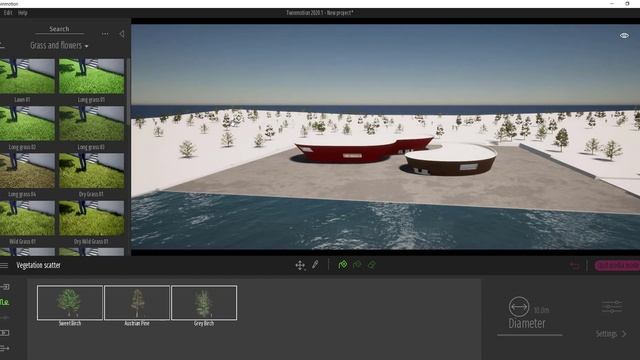Click the Settings label text
The height and width of the screenshot is (360, 640).
(606, 334)
